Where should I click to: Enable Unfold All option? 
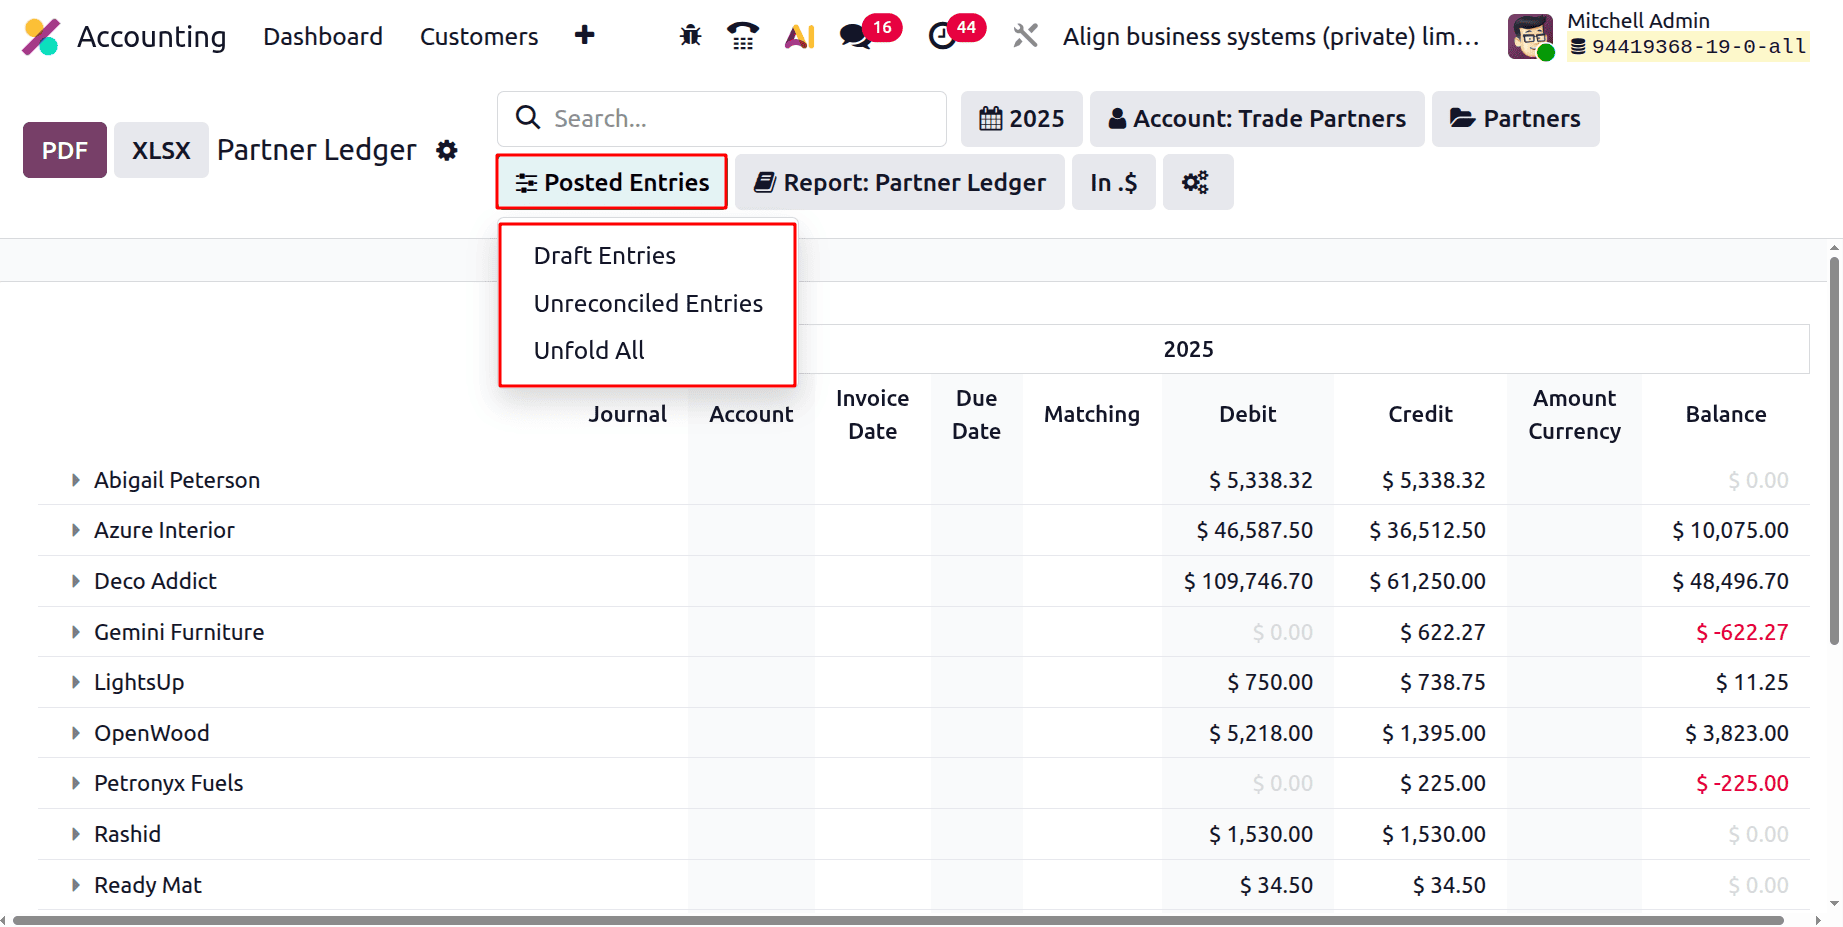(589, 351)
